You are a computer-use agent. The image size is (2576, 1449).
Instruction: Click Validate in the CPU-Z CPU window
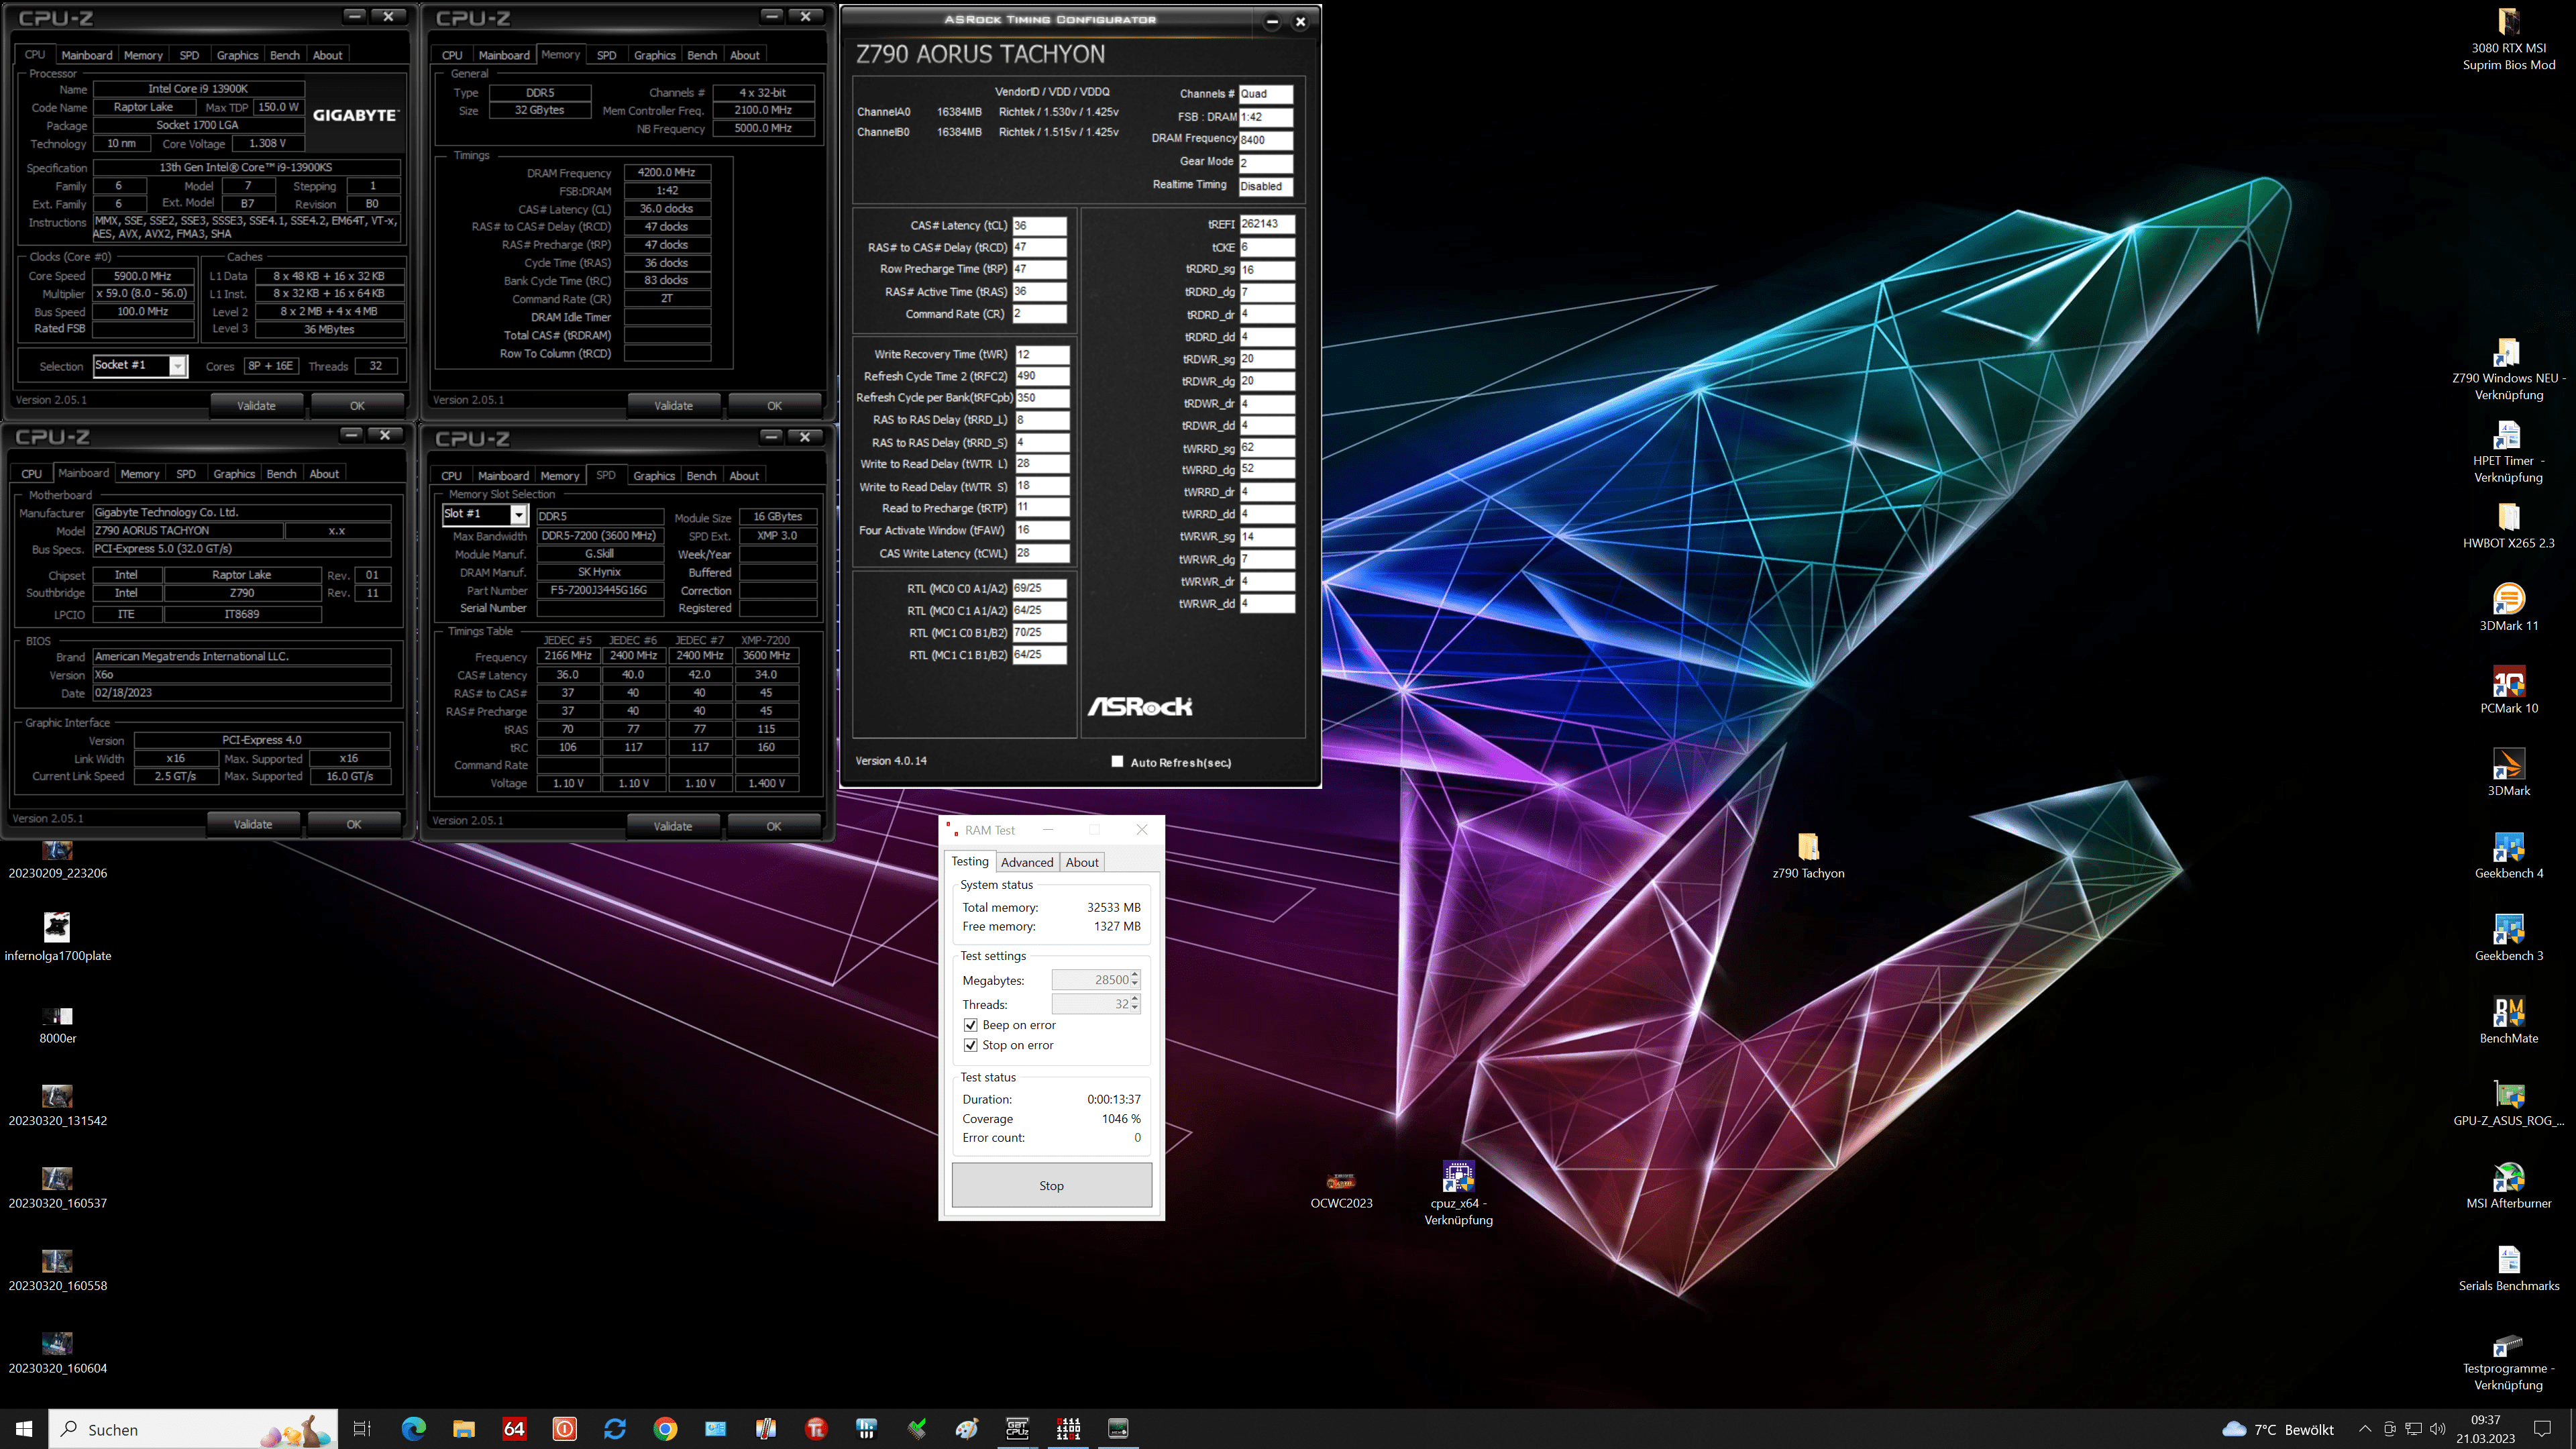click(256, 405)
